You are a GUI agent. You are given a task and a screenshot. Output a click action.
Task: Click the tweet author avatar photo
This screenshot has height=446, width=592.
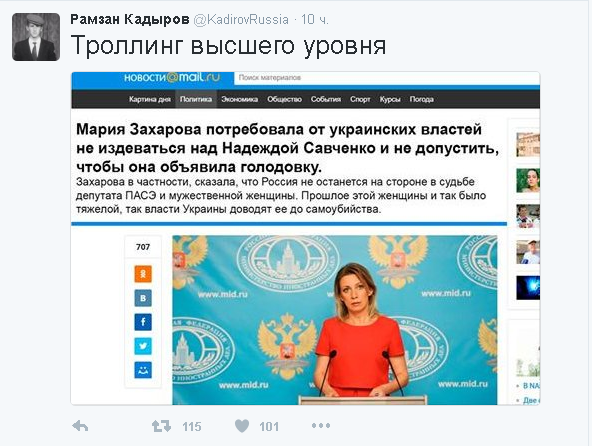(x=36, y=37)
